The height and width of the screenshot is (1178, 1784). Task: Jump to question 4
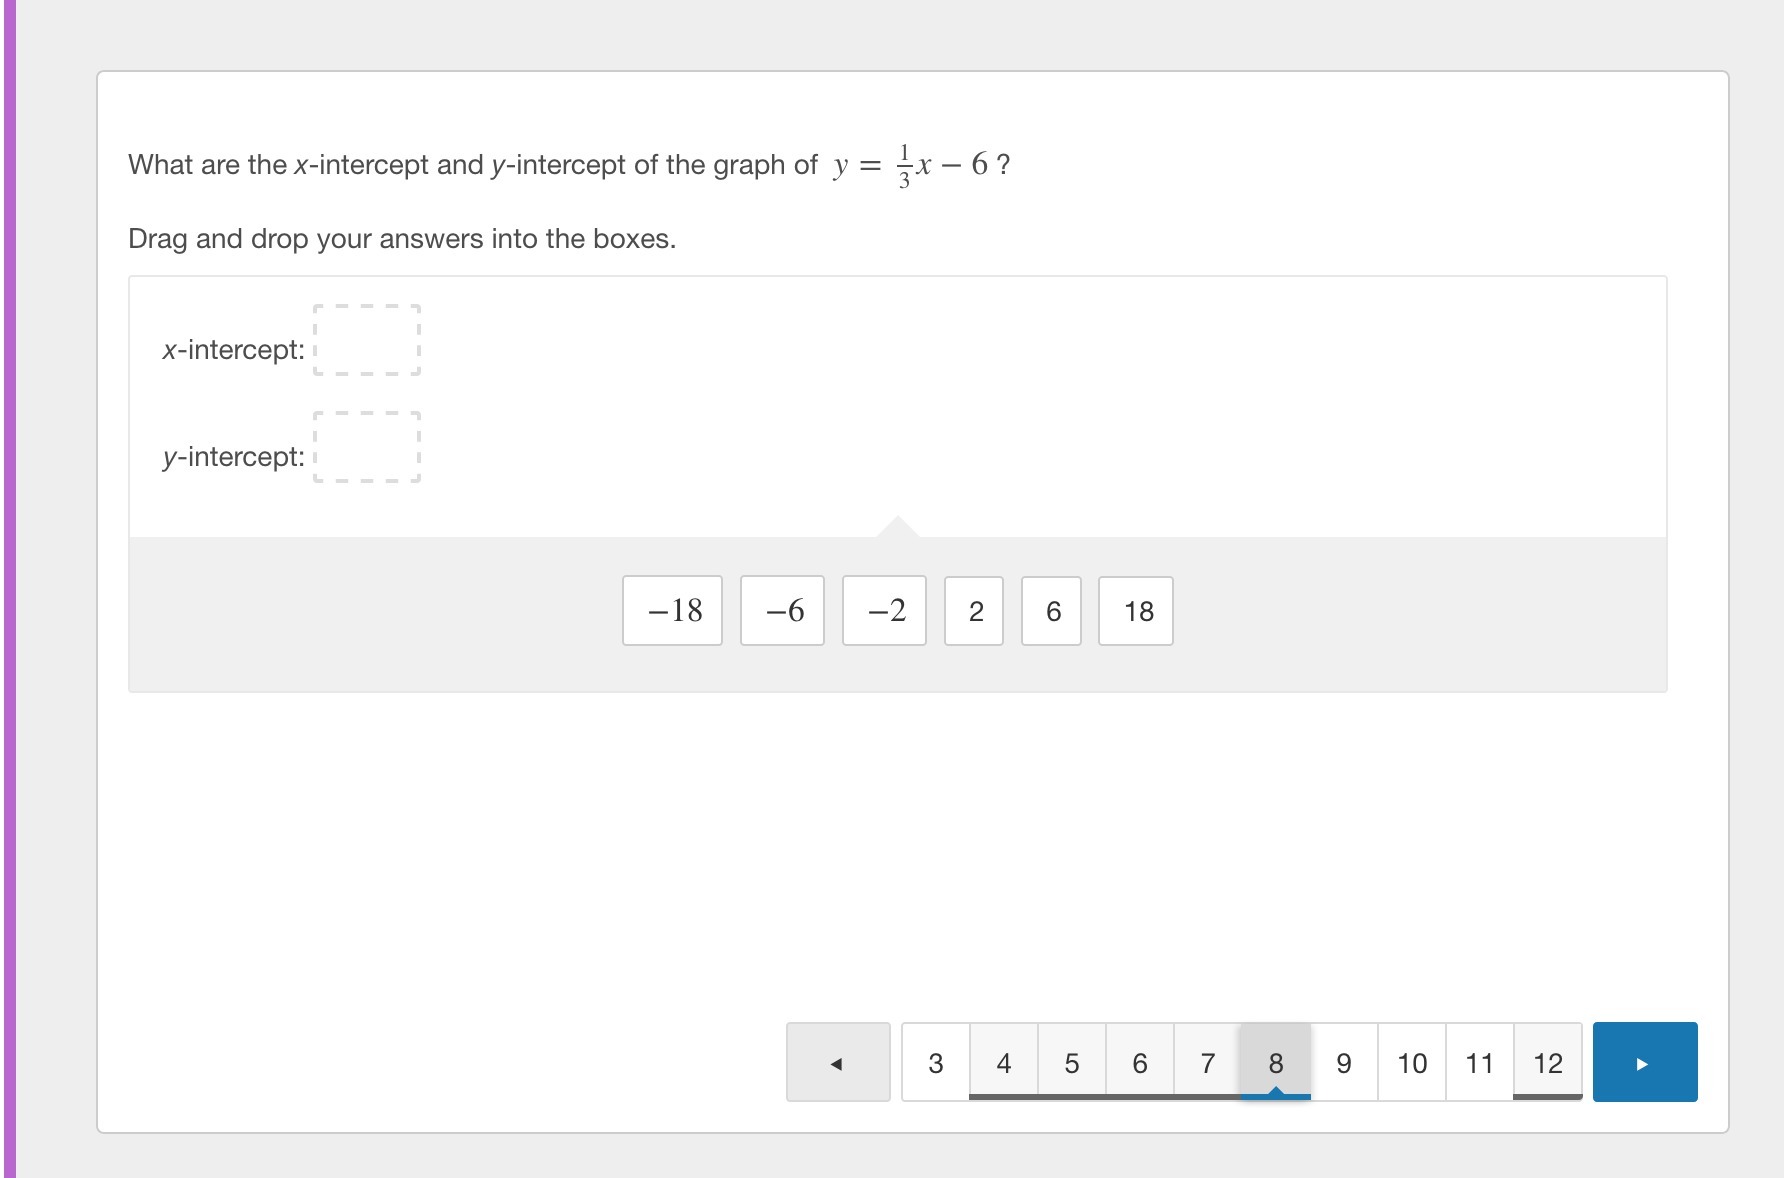[x=1004, y=1062]
